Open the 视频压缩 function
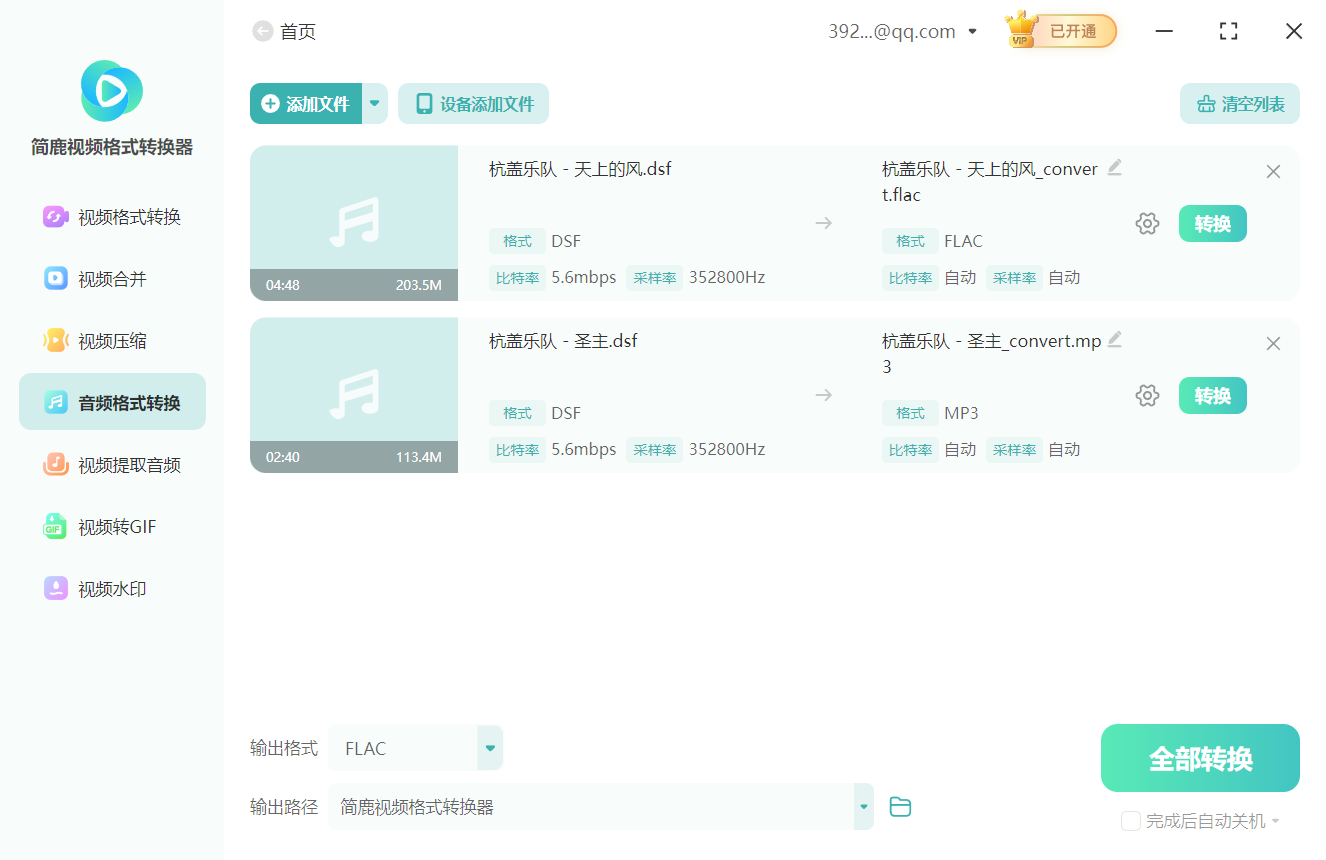The height and width of the screenshot is (860, 1326). coord(111,340)
